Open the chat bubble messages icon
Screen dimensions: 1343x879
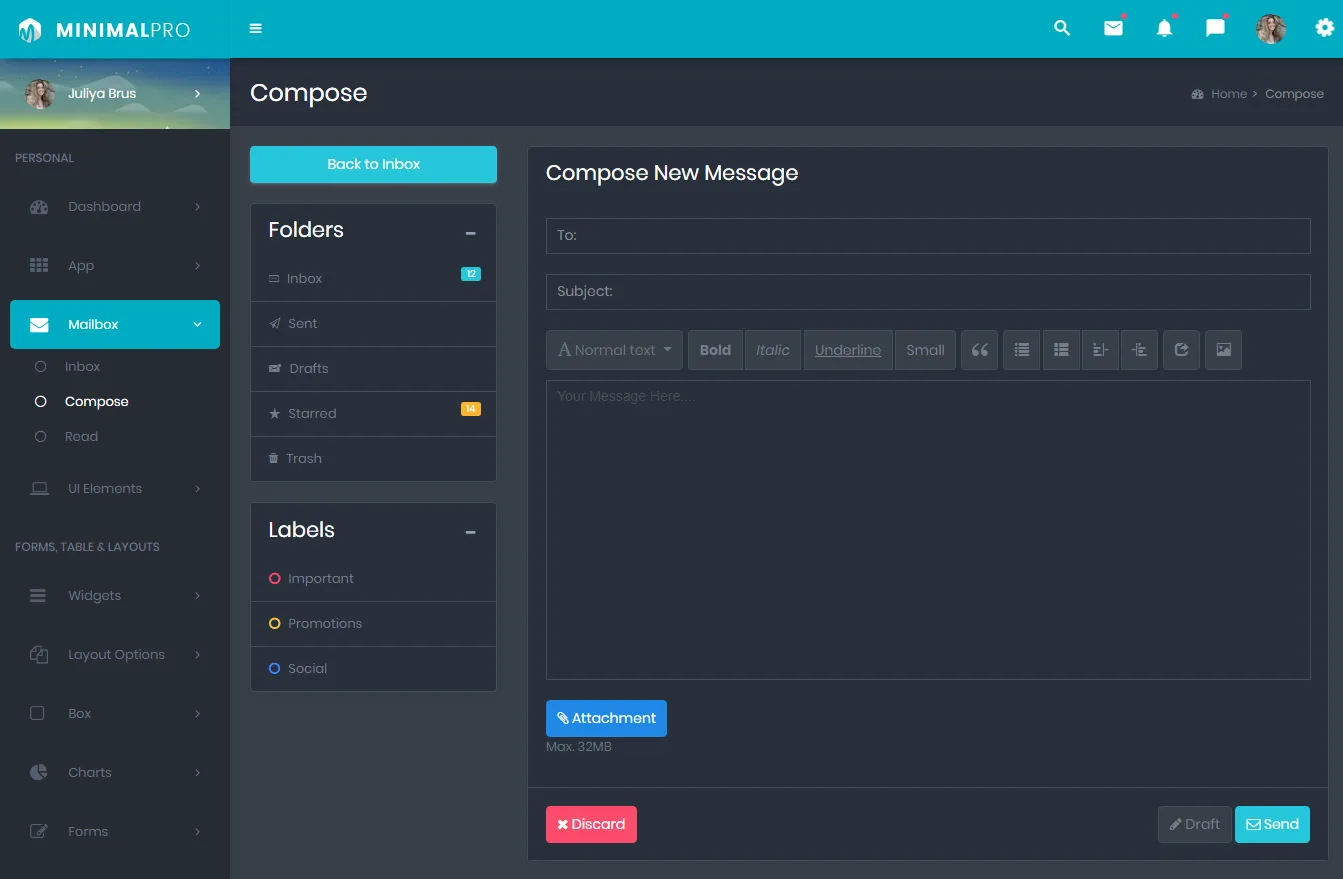(1215, 29)
